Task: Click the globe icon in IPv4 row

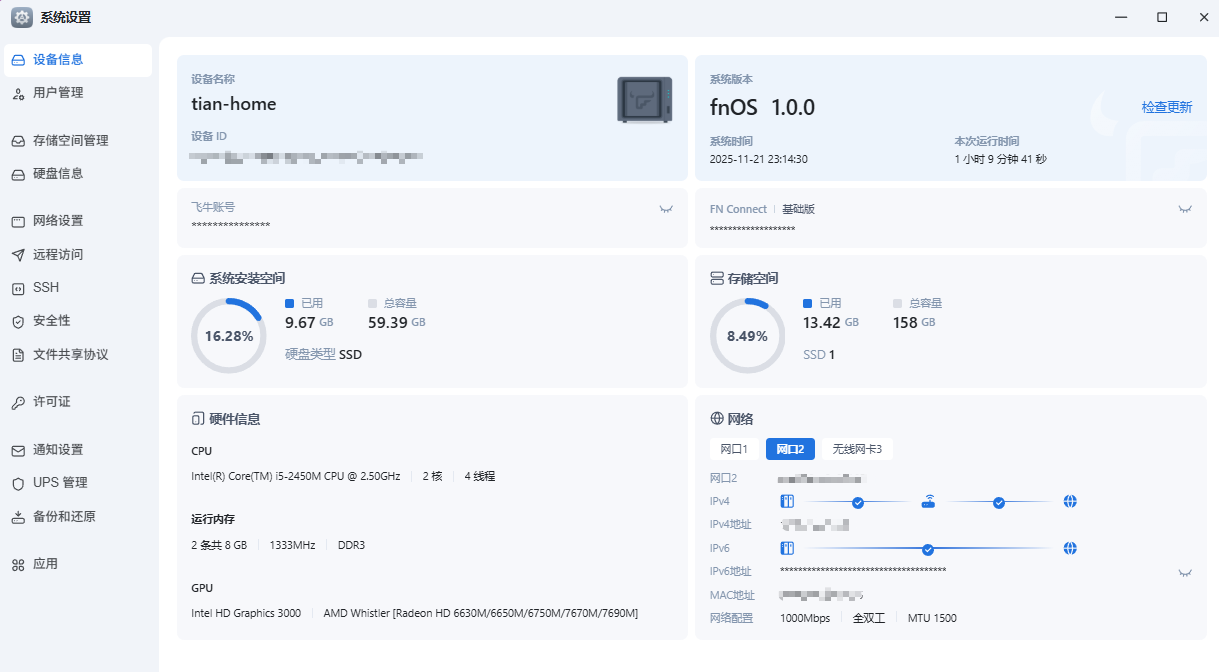Action: (1070, 502)
